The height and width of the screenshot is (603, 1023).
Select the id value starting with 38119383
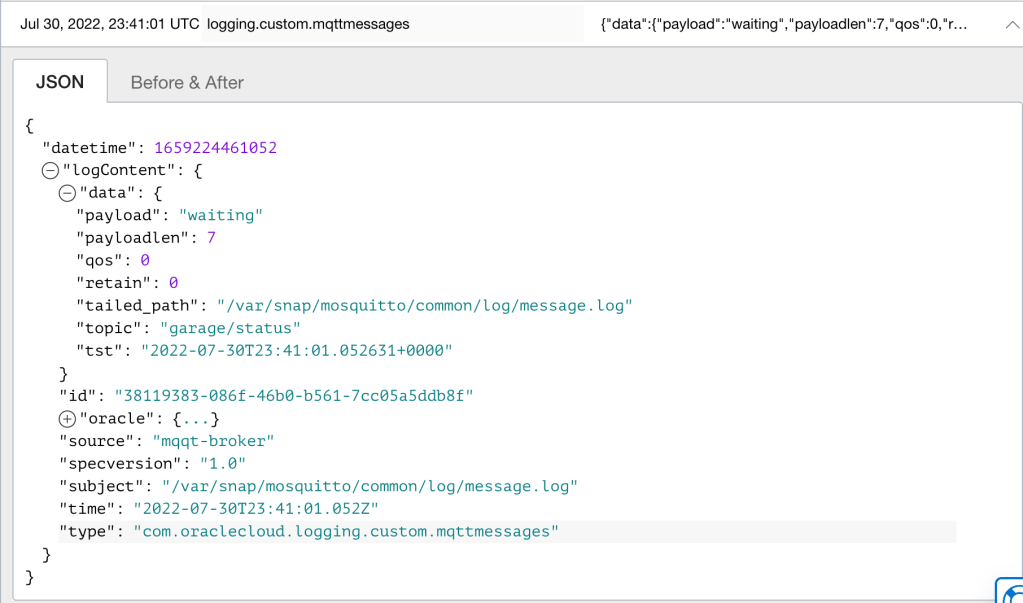coord(293,396)
